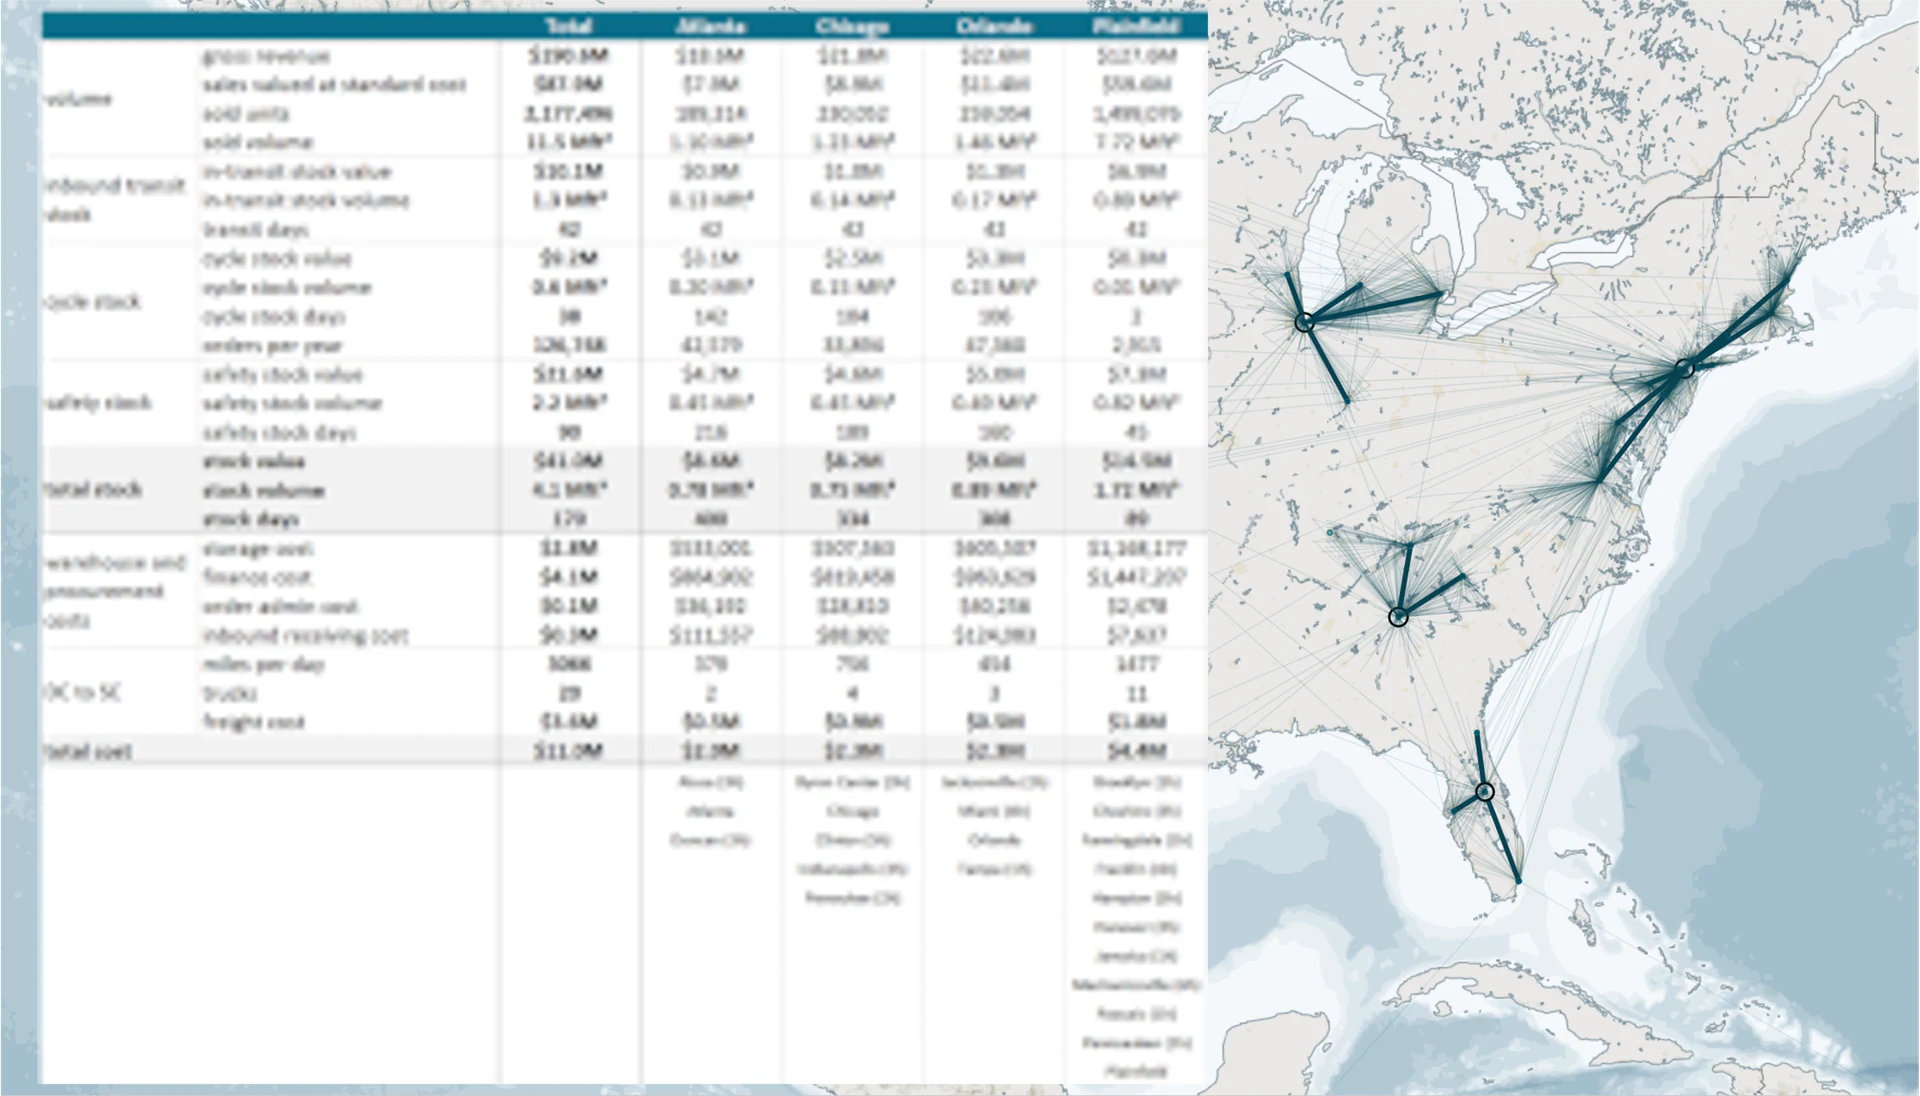
Task: Click the order admin cost row label
Action: pyautogui.click(x=280, y=607)
